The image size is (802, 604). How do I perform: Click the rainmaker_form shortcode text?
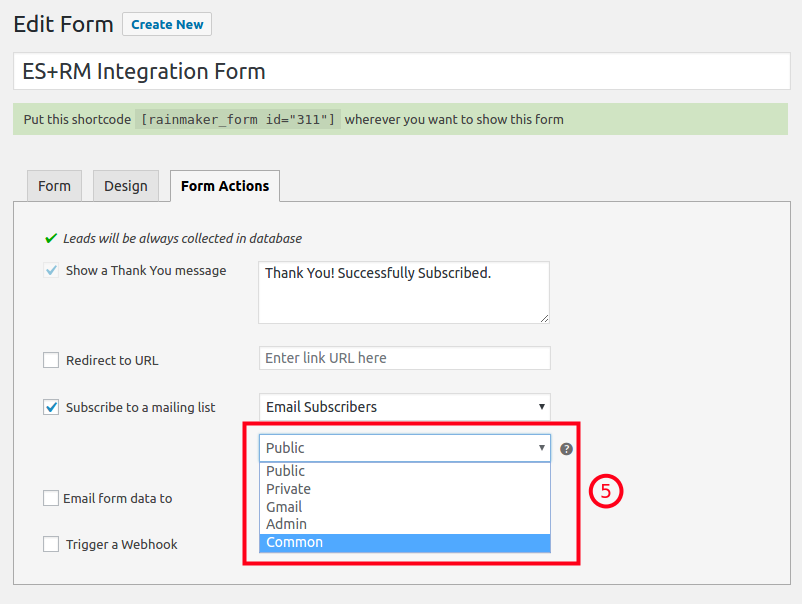click(x=238, y=119)
